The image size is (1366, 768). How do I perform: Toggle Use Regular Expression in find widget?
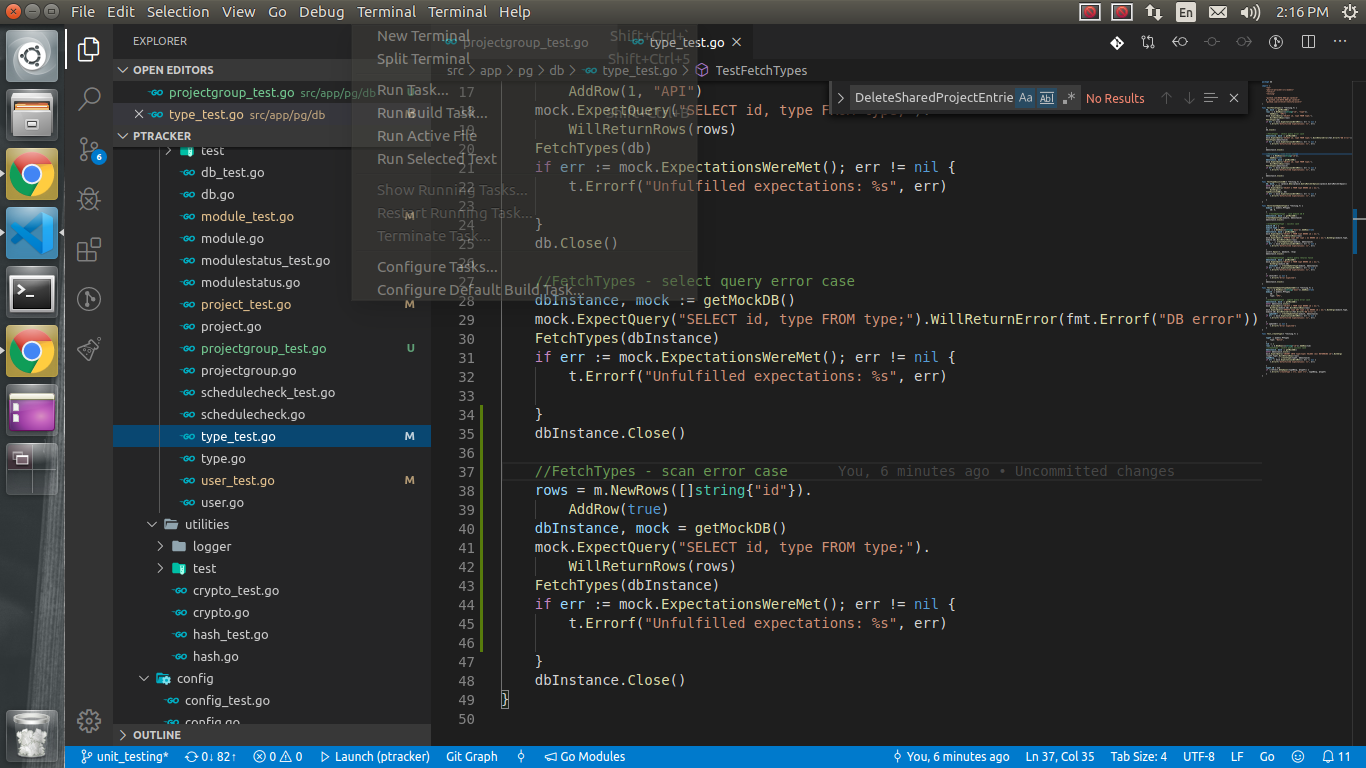point(1068,98)
